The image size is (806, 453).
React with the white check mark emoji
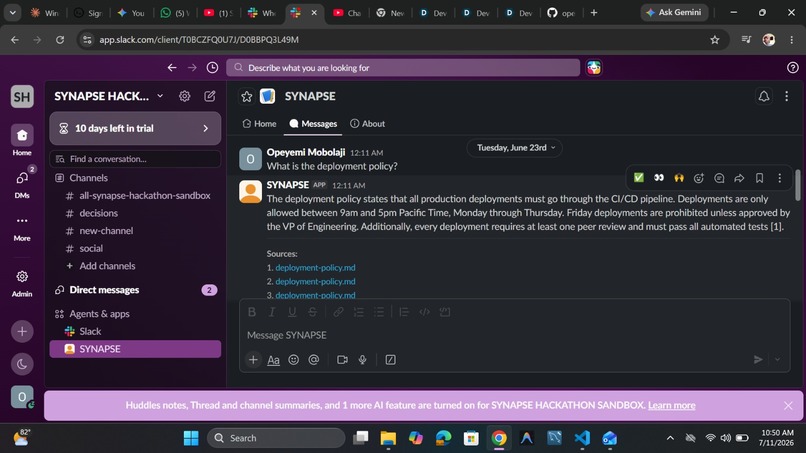click(x=638, y=178)
